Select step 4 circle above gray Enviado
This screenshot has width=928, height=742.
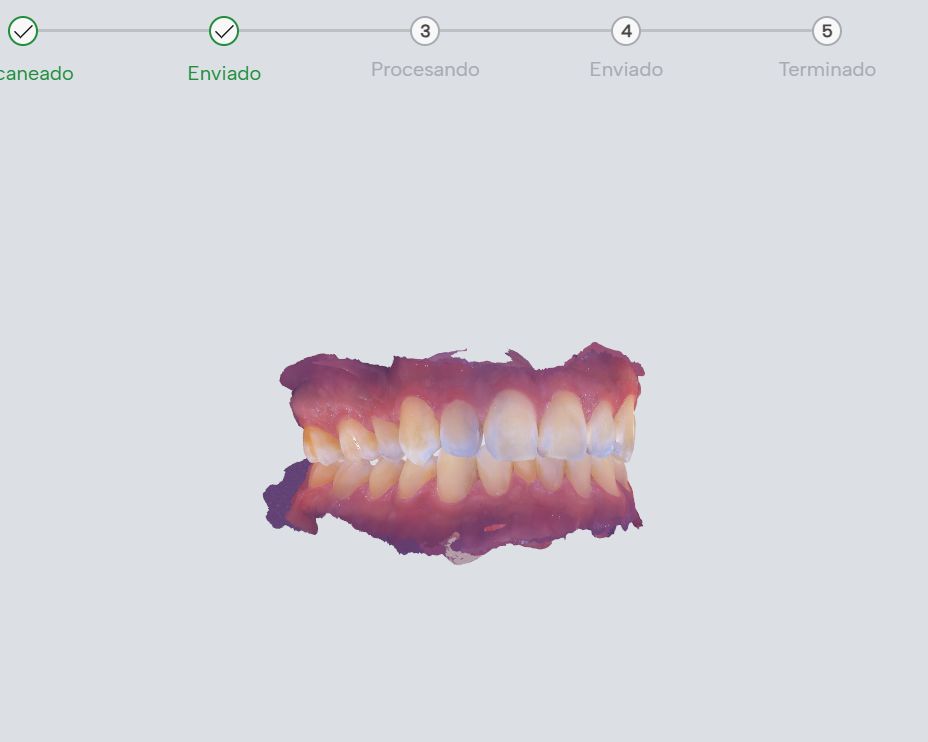click(x=626, y=31)
